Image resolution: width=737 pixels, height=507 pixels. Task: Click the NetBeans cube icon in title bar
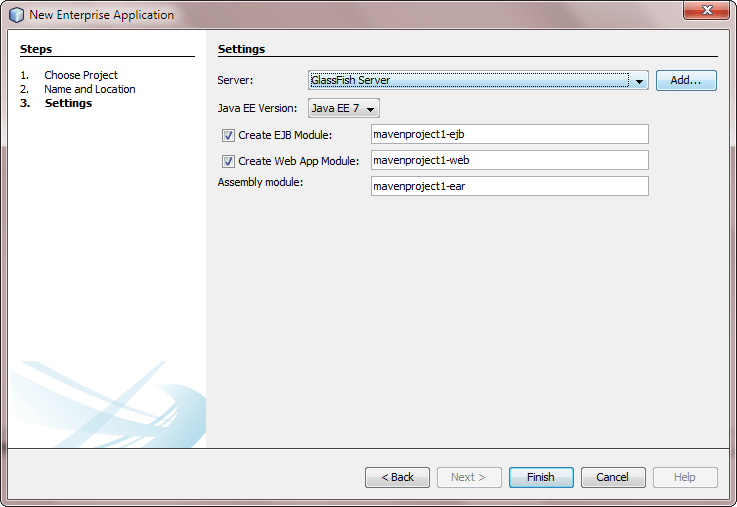tap(16, 15)
